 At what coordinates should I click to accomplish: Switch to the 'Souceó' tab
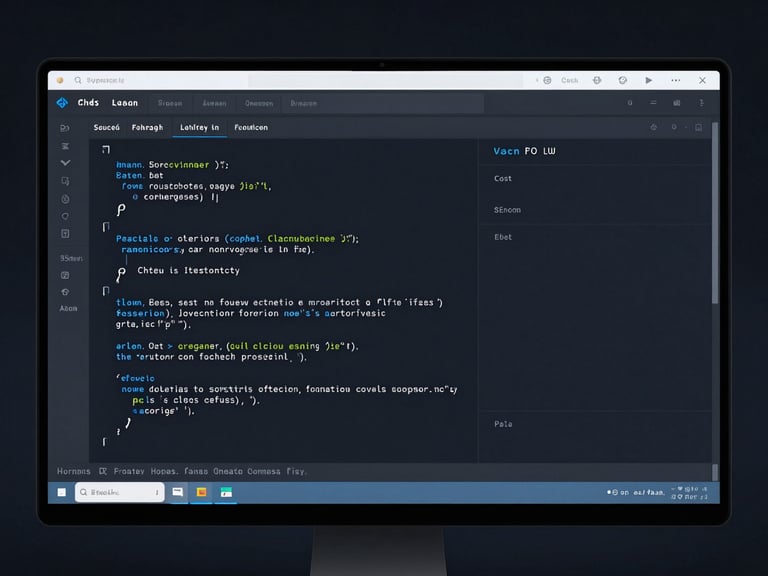[107, 127]
